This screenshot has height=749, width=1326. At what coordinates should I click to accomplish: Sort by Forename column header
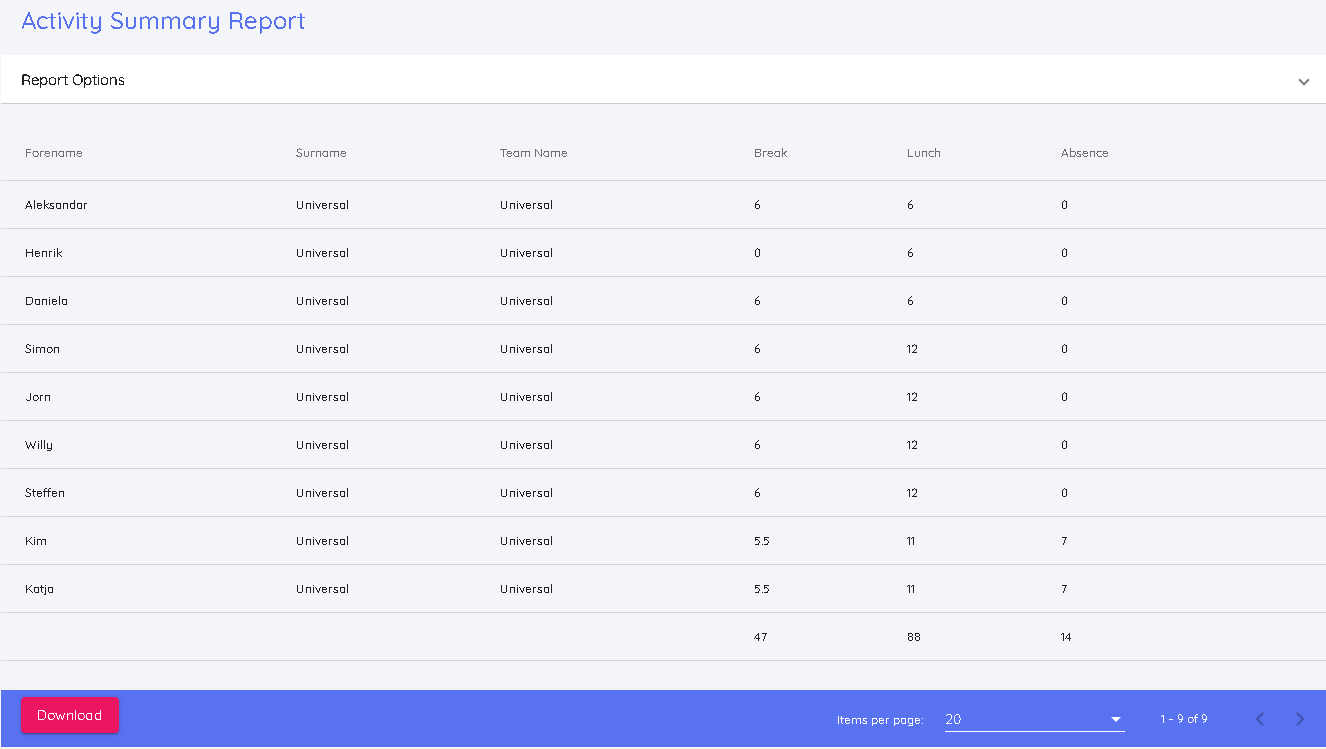click(x=54, y=153)
